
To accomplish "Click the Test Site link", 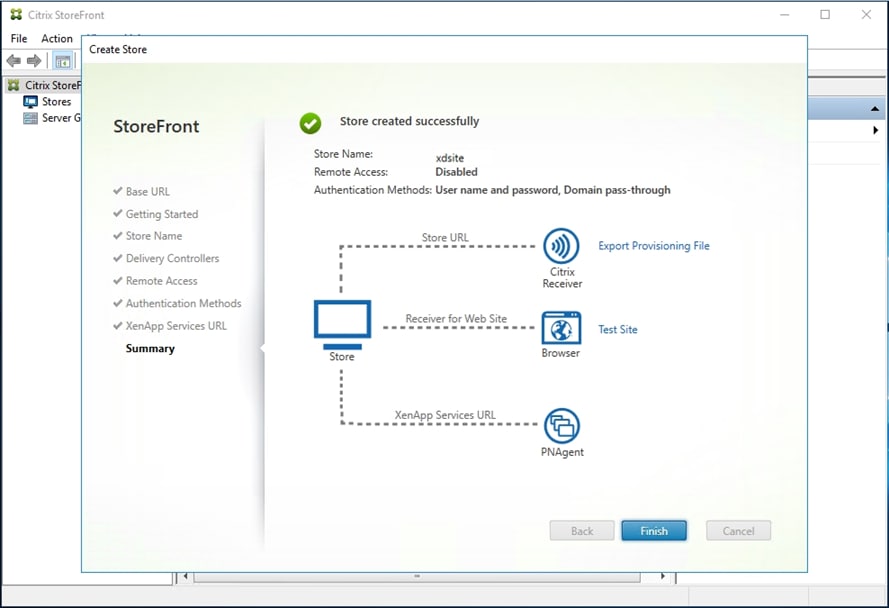I will click(x=617, y=330).
